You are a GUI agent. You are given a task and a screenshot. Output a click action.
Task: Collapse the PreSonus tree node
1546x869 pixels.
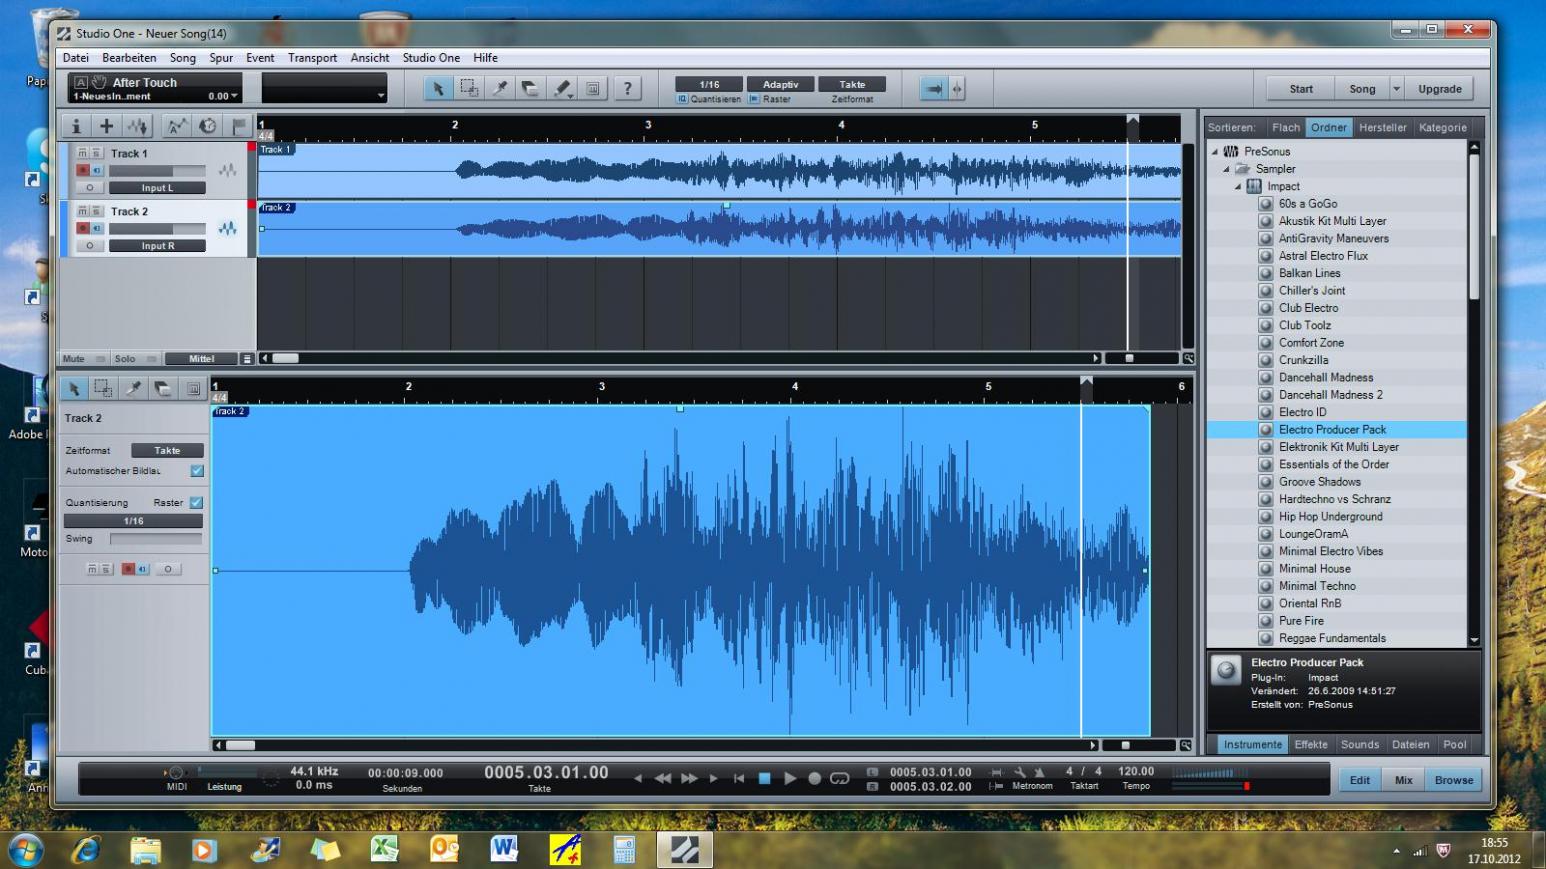[1215, 152]
